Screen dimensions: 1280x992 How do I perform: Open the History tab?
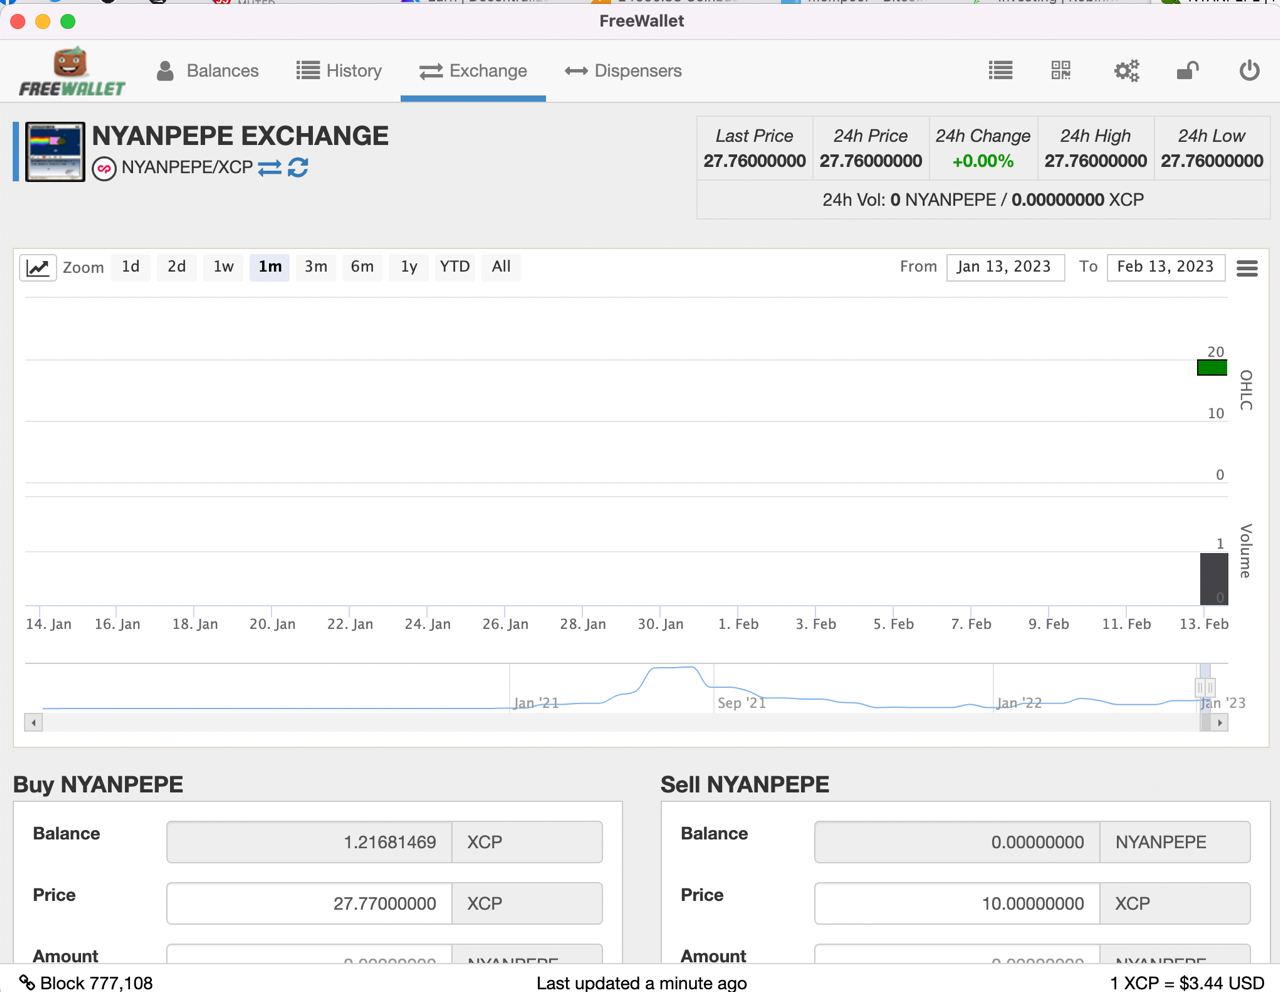(x=339, y=71)
